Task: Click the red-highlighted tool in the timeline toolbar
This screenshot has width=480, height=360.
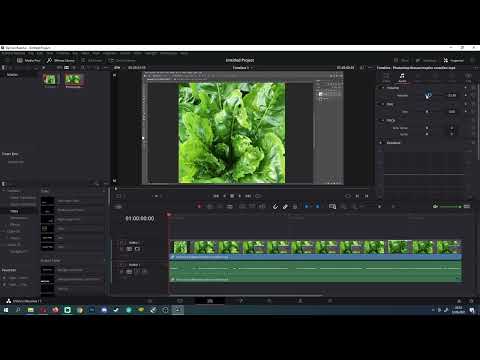Action: [x=199, y=207]
